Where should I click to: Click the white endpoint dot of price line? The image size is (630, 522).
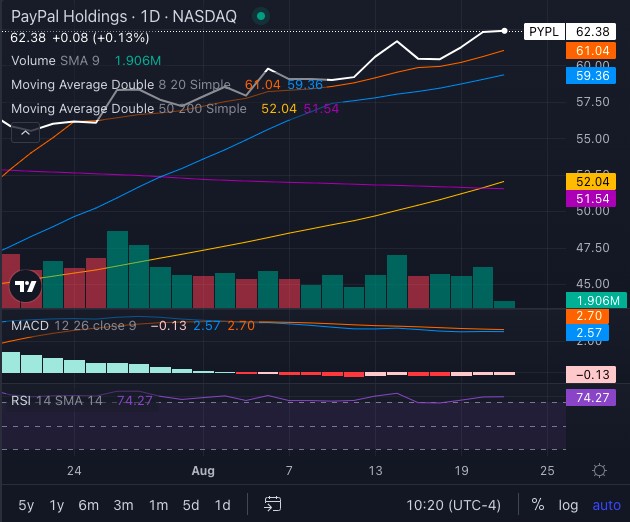(504, 31)
